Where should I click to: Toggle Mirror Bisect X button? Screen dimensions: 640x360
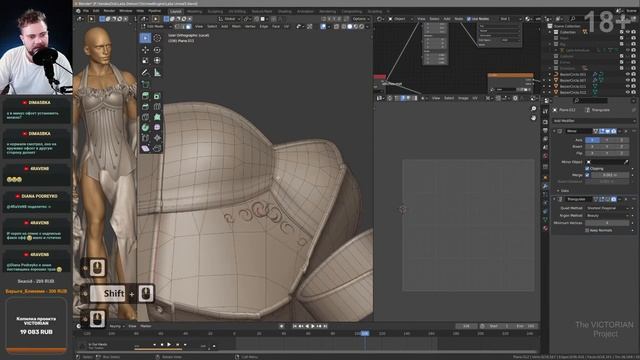(x=592, y=147)
